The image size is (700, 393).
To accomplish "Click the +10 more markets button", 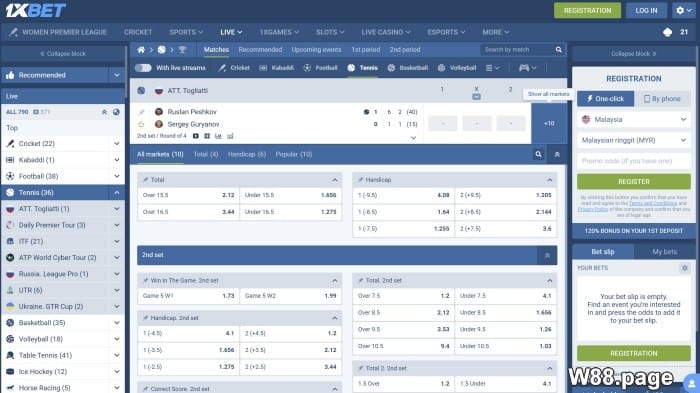I will coord(549,123).
